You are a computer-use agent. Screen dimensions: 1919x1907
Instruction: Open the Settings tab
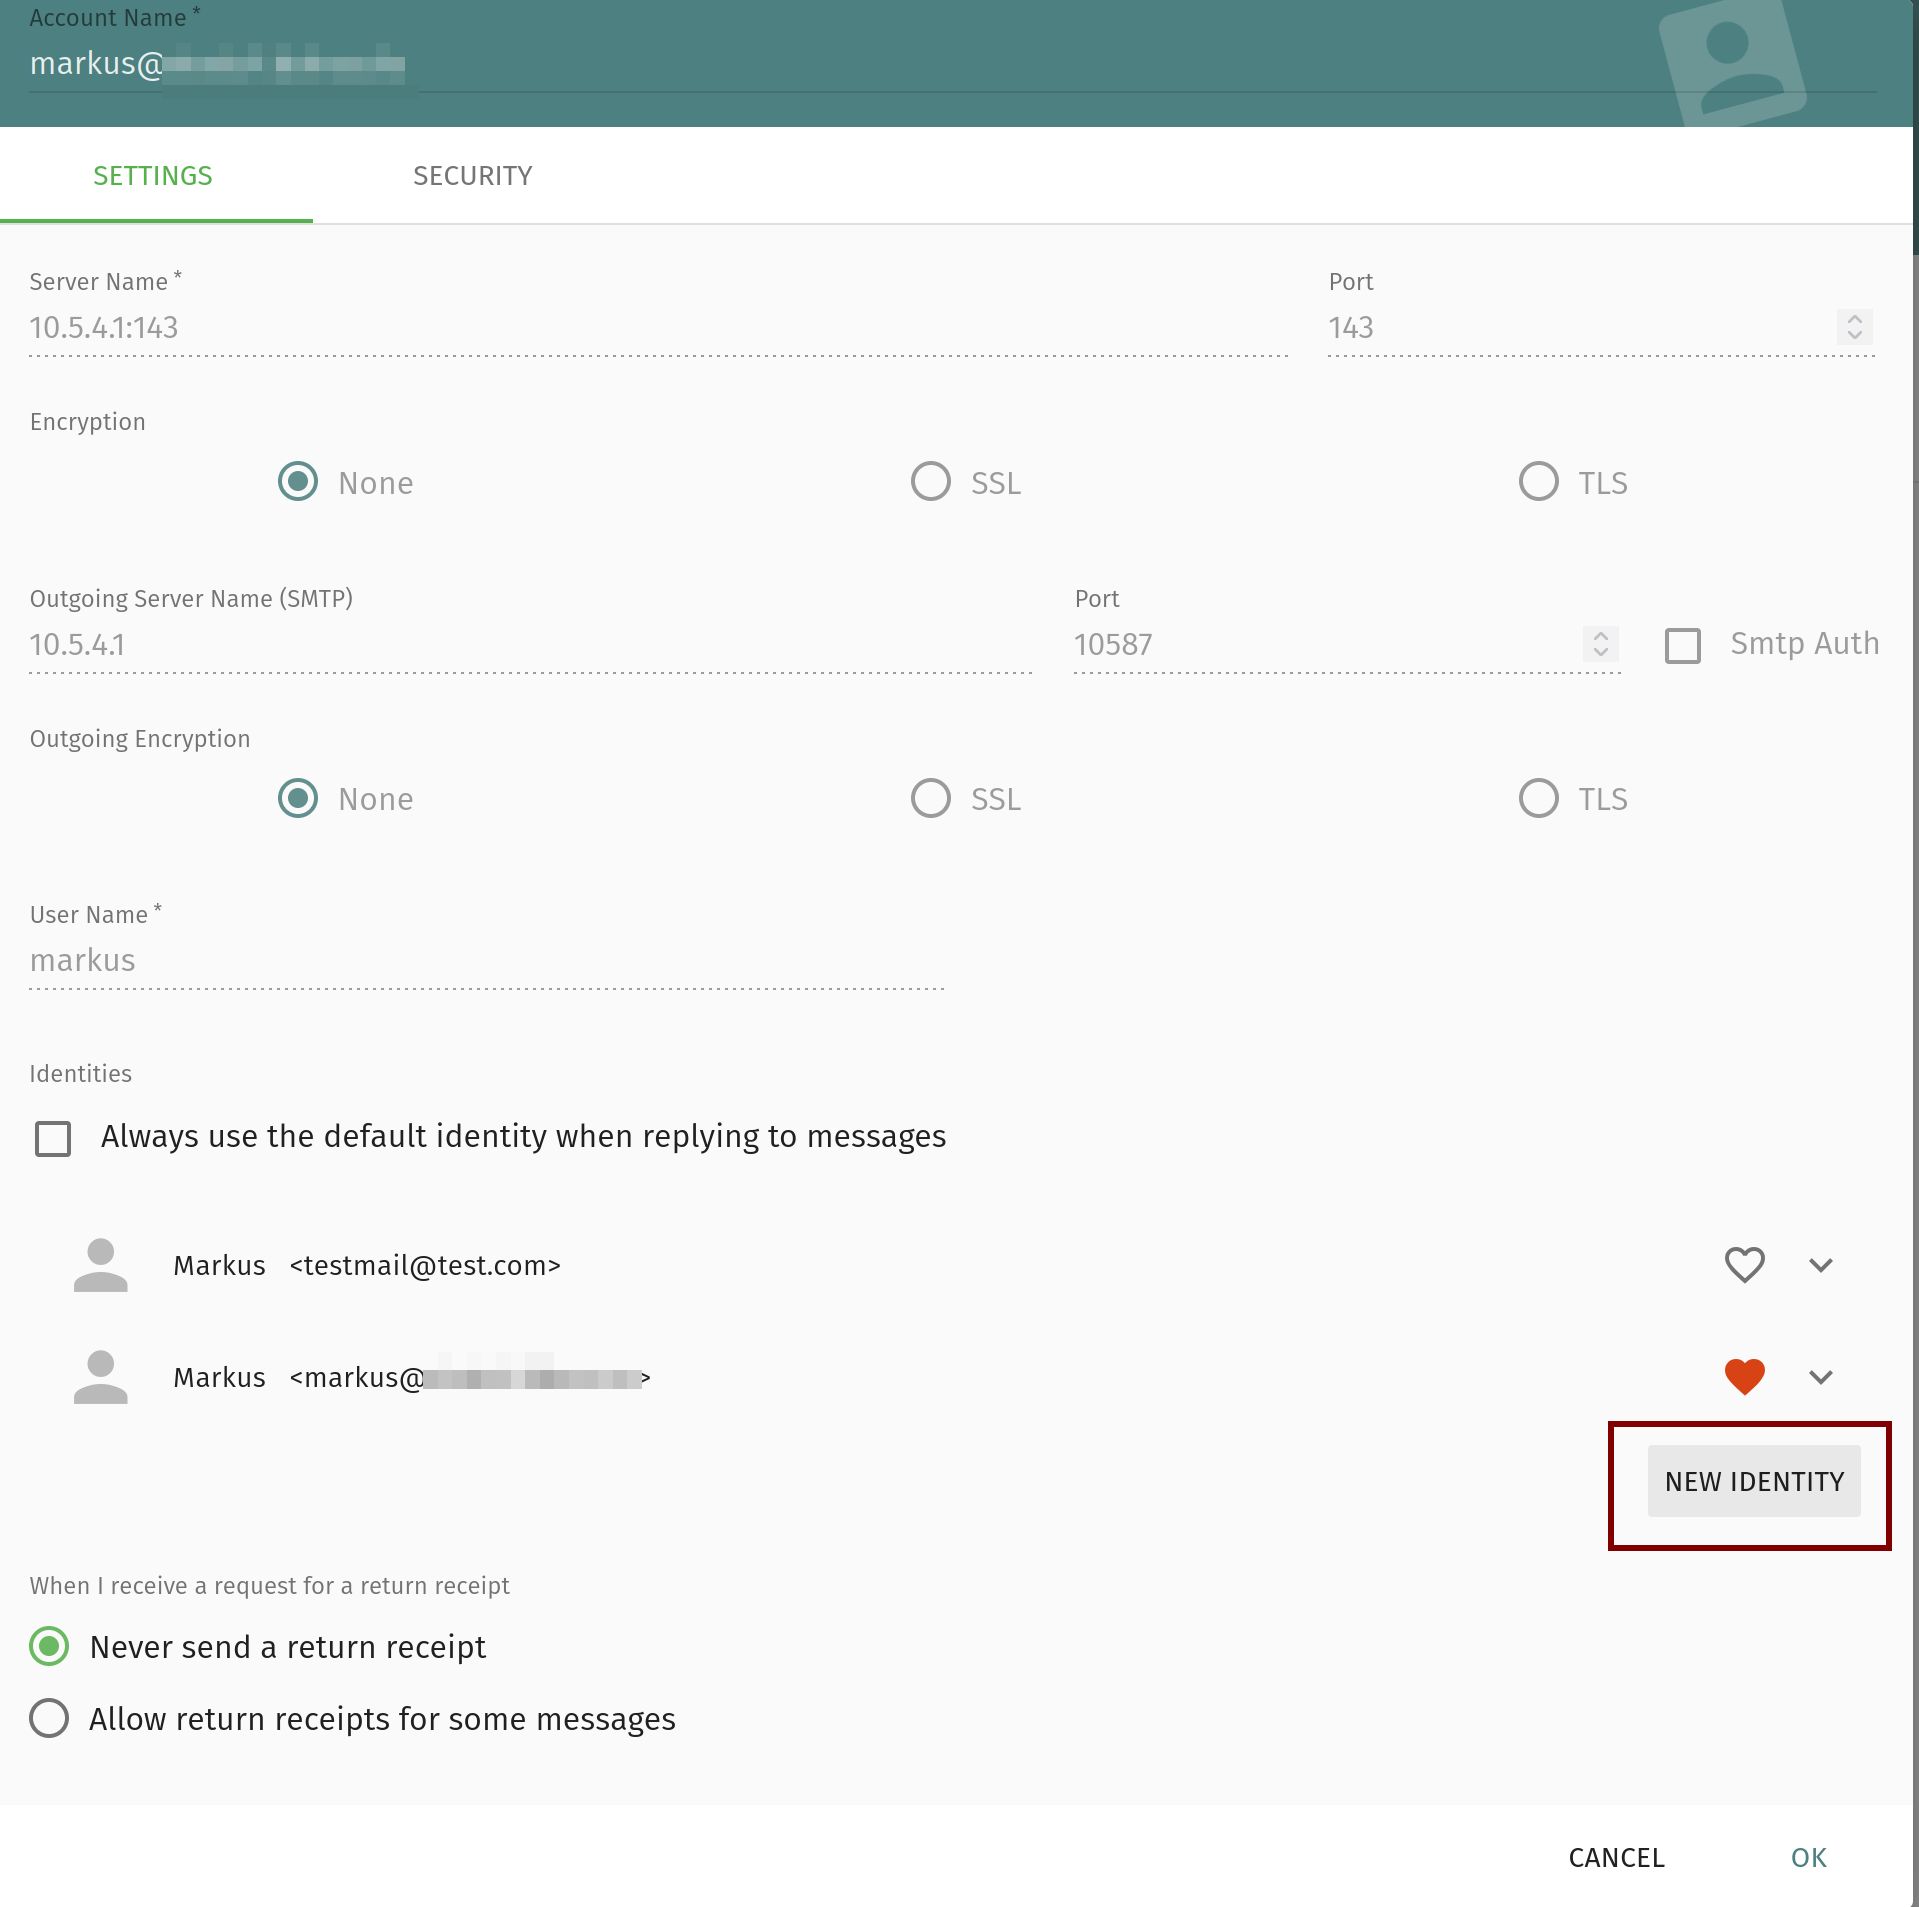tap(153, 176)
